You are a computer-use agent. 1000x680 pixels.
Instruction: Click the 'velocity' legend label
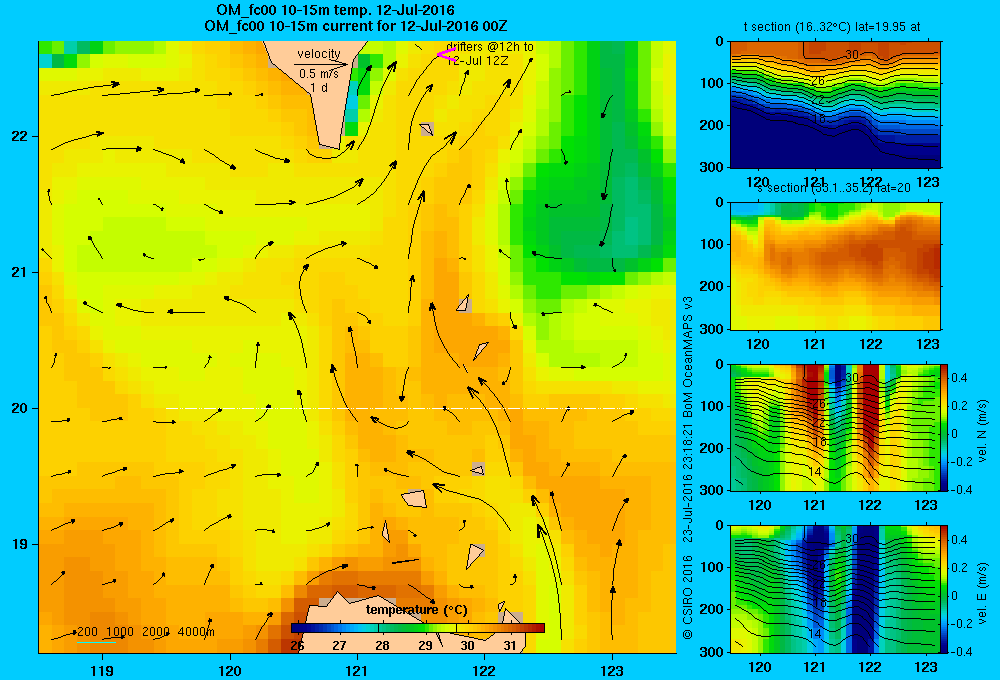[319, 54]
